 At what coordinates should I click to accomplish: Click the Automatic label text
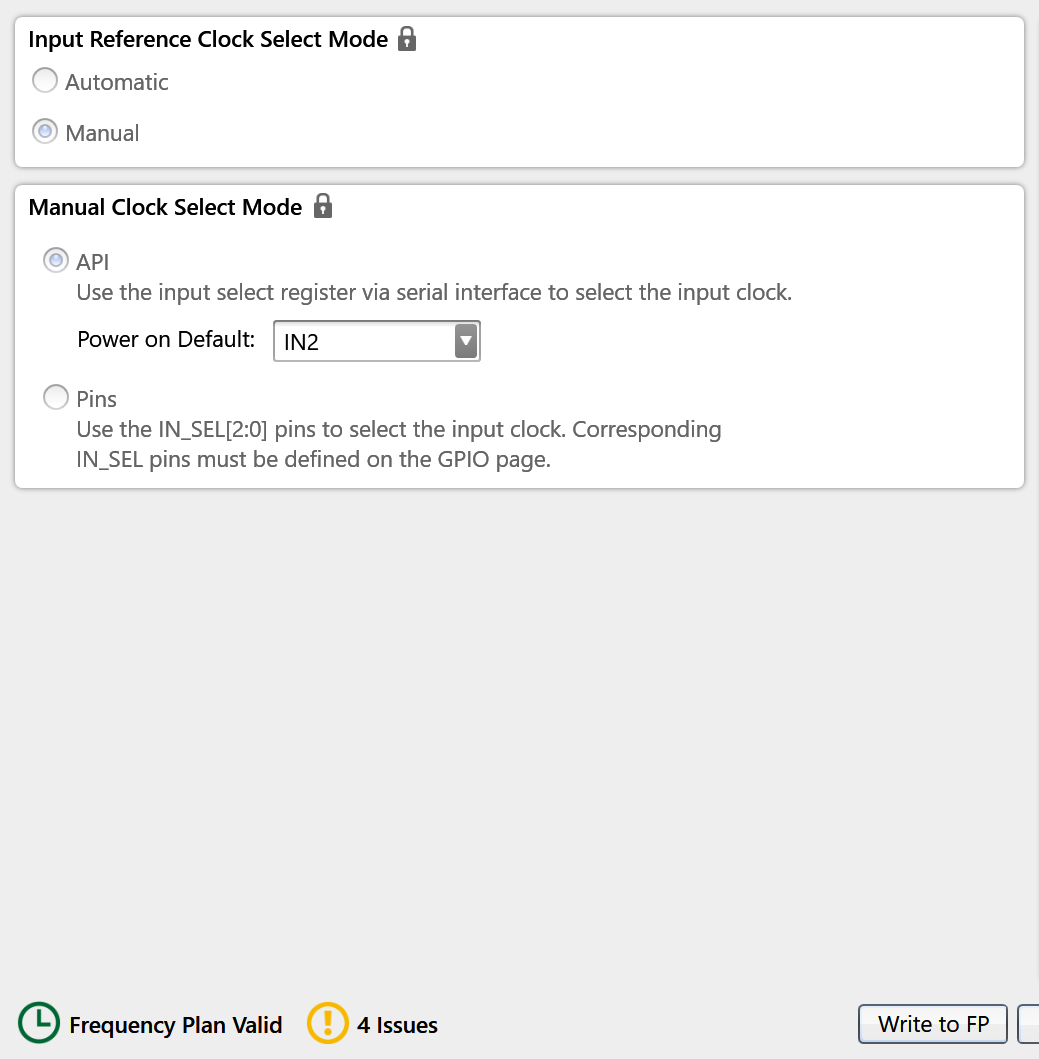point(116,82)
